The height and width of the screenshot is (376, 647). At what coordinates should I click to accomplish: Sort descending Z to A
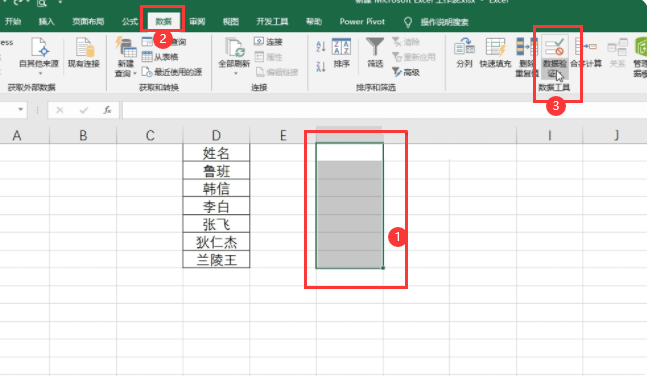tap(321, 66)
